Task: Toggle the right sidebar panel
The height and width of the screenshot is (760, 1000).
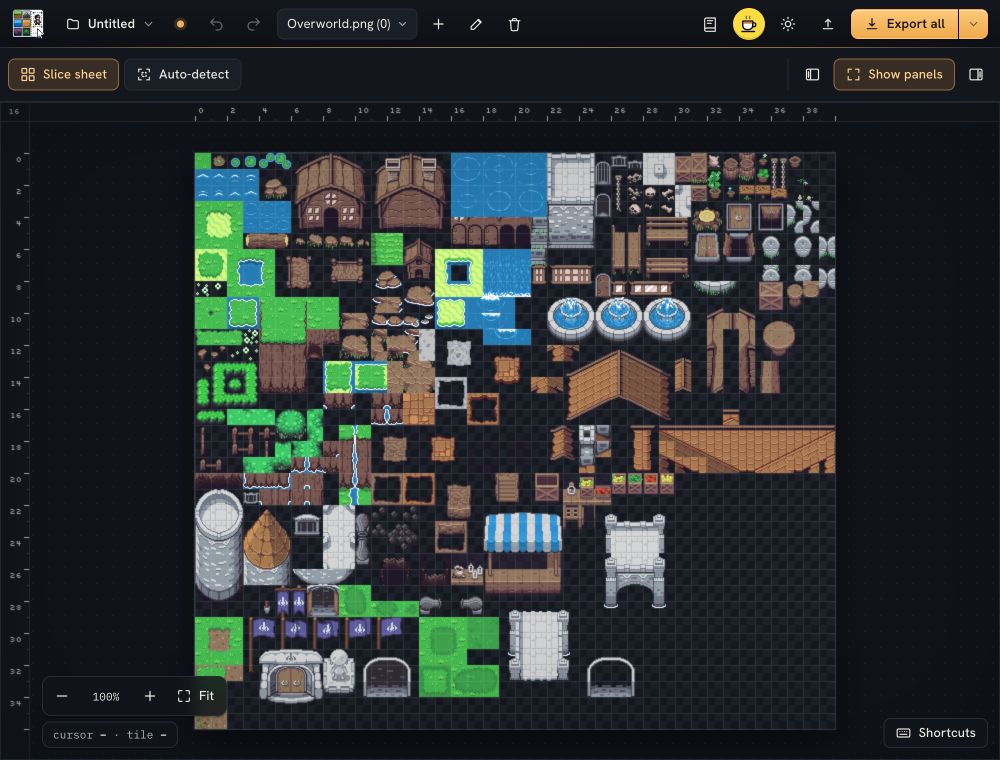Action: [x=976, y=75]
